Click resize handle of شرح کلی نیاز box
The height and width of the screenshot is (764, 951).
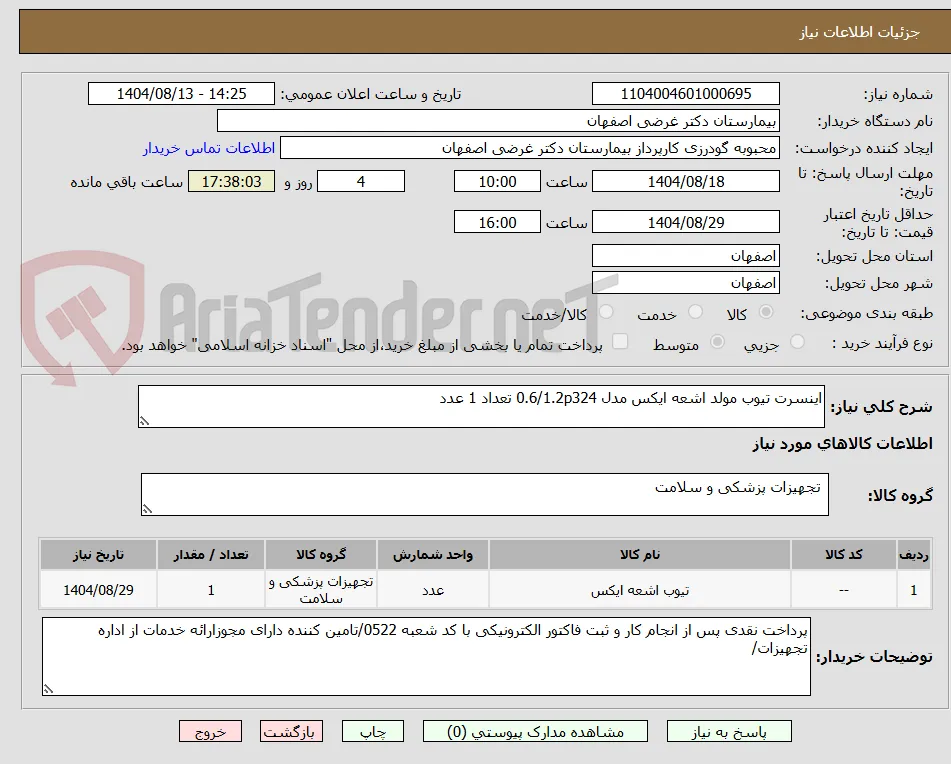click(144, 421)
